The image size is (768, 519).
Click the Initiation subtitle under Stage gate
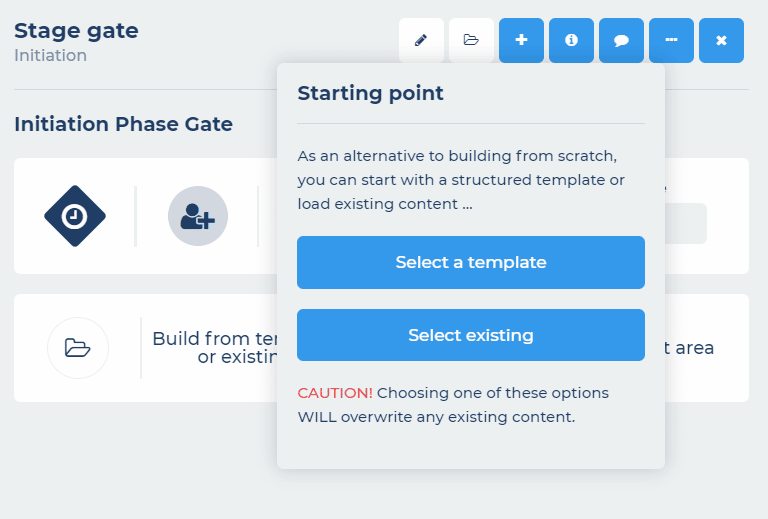(x=50, y=55)
